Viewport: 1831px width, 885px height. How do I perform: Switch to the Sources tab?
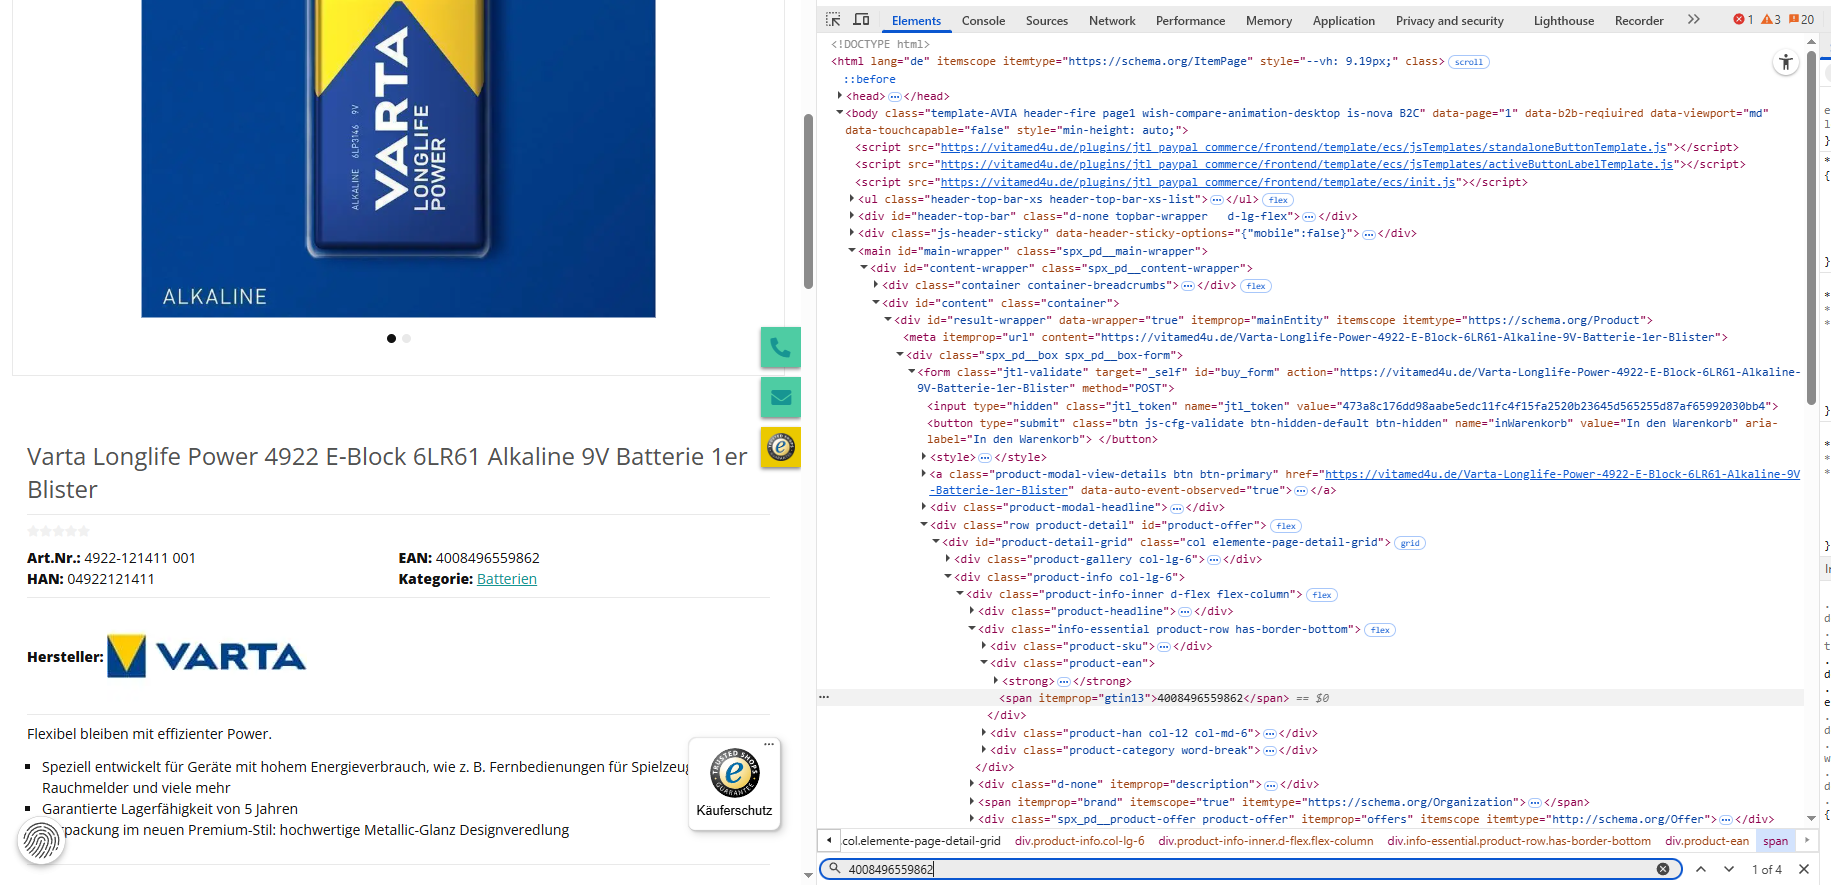[1046, 20]
